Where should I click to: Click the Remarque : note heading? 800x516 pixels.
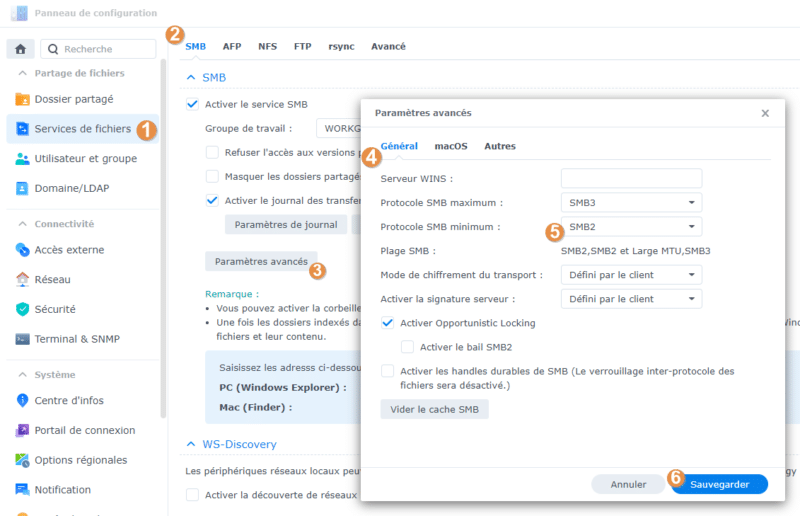pyautogui.click(x=232, y=294)
